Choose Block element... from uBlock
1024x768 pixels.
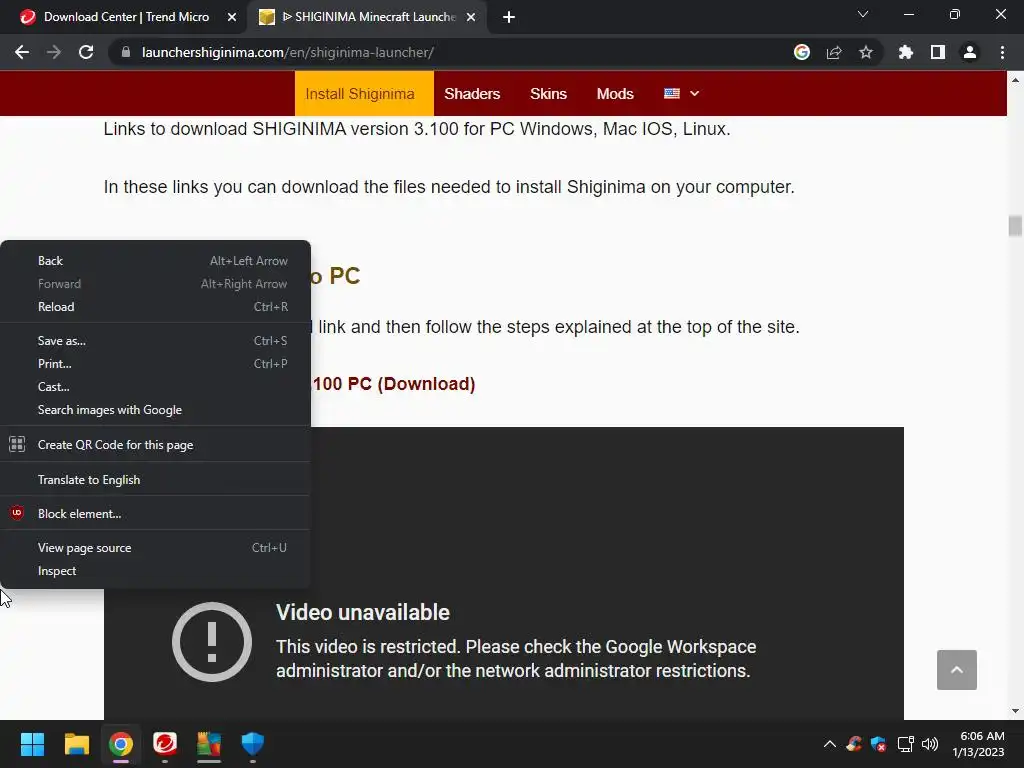pyautogui.click(x=155, y=514)
